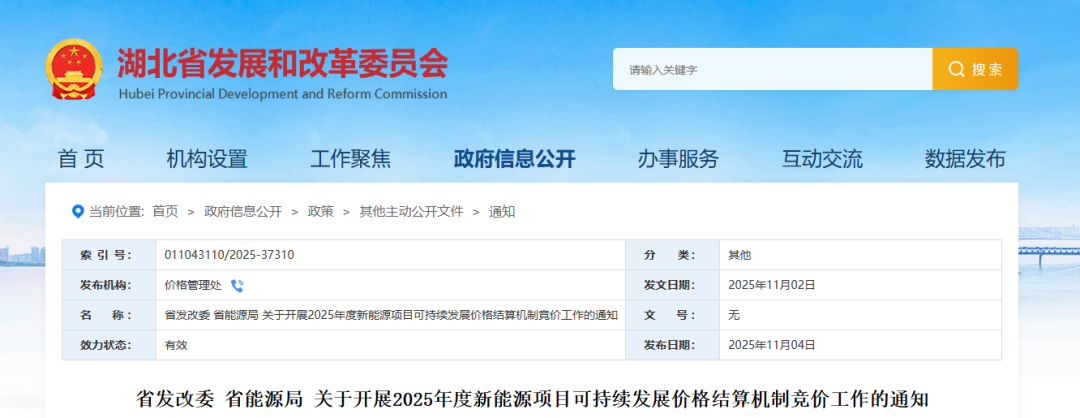Click the 当前位置 label text
Image resolution: width=1080 pixels, height=418 pixels.
pos(116,212)
